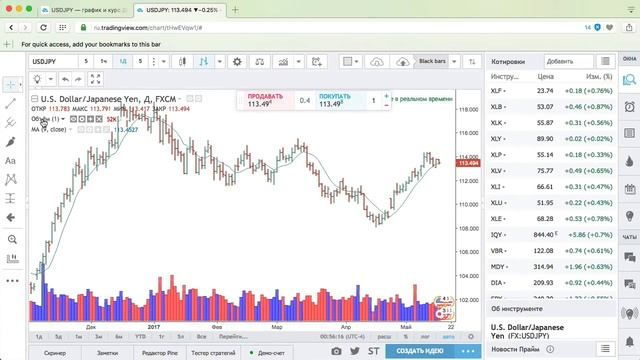
Task: Take chart snapshot with camera icon
Action: (x=336, y=351)
